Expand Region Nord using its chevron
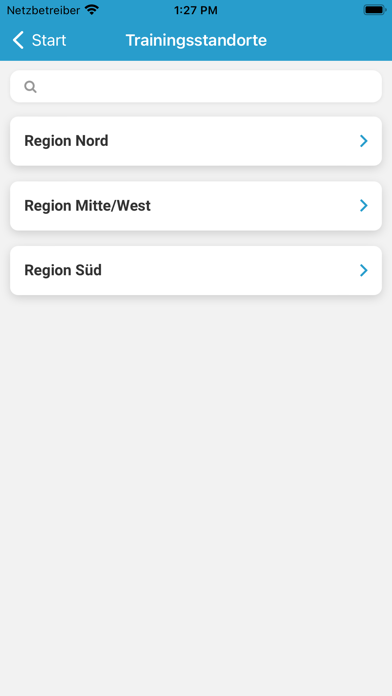The height and width of the screenshot is (696, 392). 364,141
